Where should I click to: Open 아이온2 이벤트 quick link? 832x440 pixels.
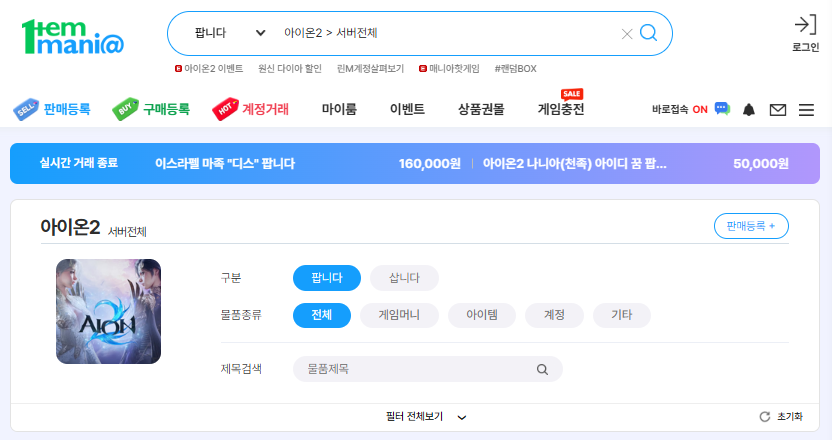(x=209, y=68)
